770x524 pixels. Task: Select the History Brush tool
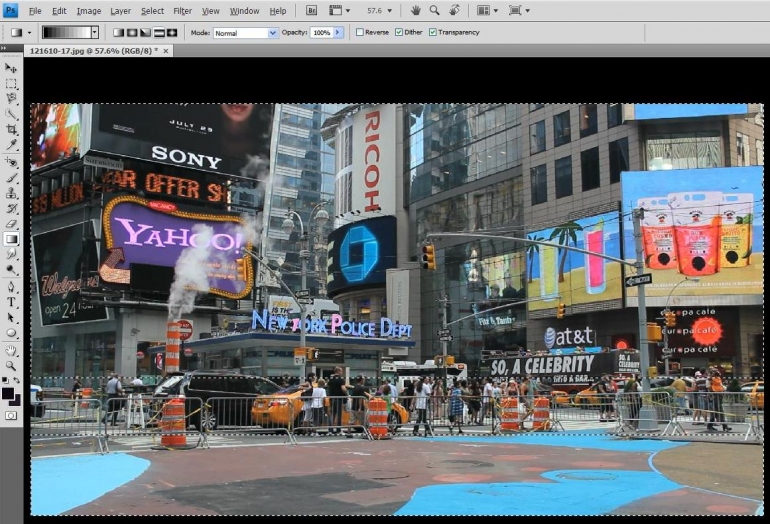click(11, 208)
